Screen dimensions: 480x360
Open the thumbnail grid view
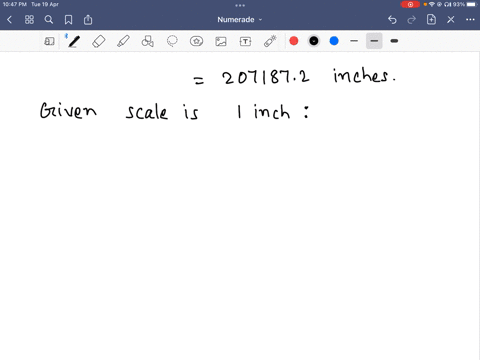coord(29,20)
